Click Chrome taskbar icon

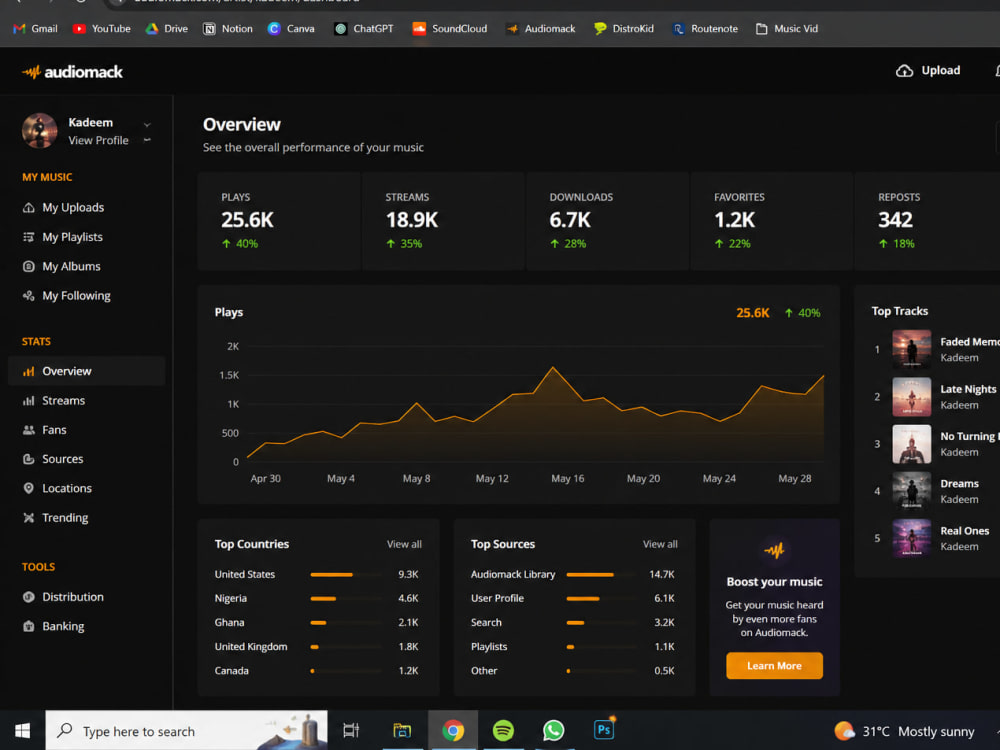point(453,730)
